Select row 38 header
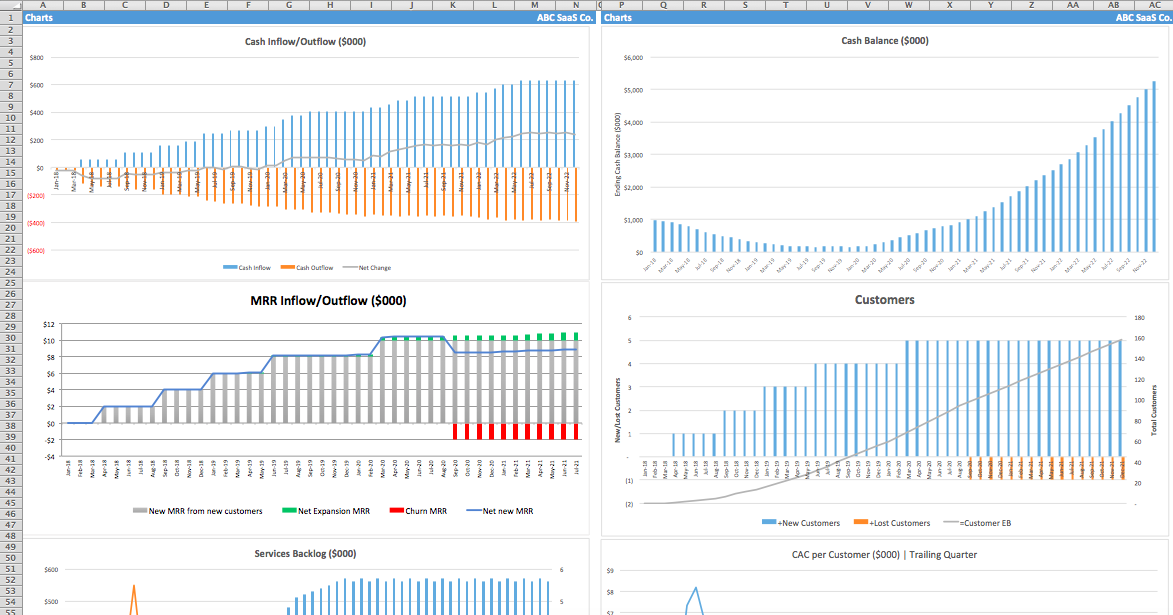The height and width of the screenshot is (615, 1173). pyautogui.click(x=10, y=426)
